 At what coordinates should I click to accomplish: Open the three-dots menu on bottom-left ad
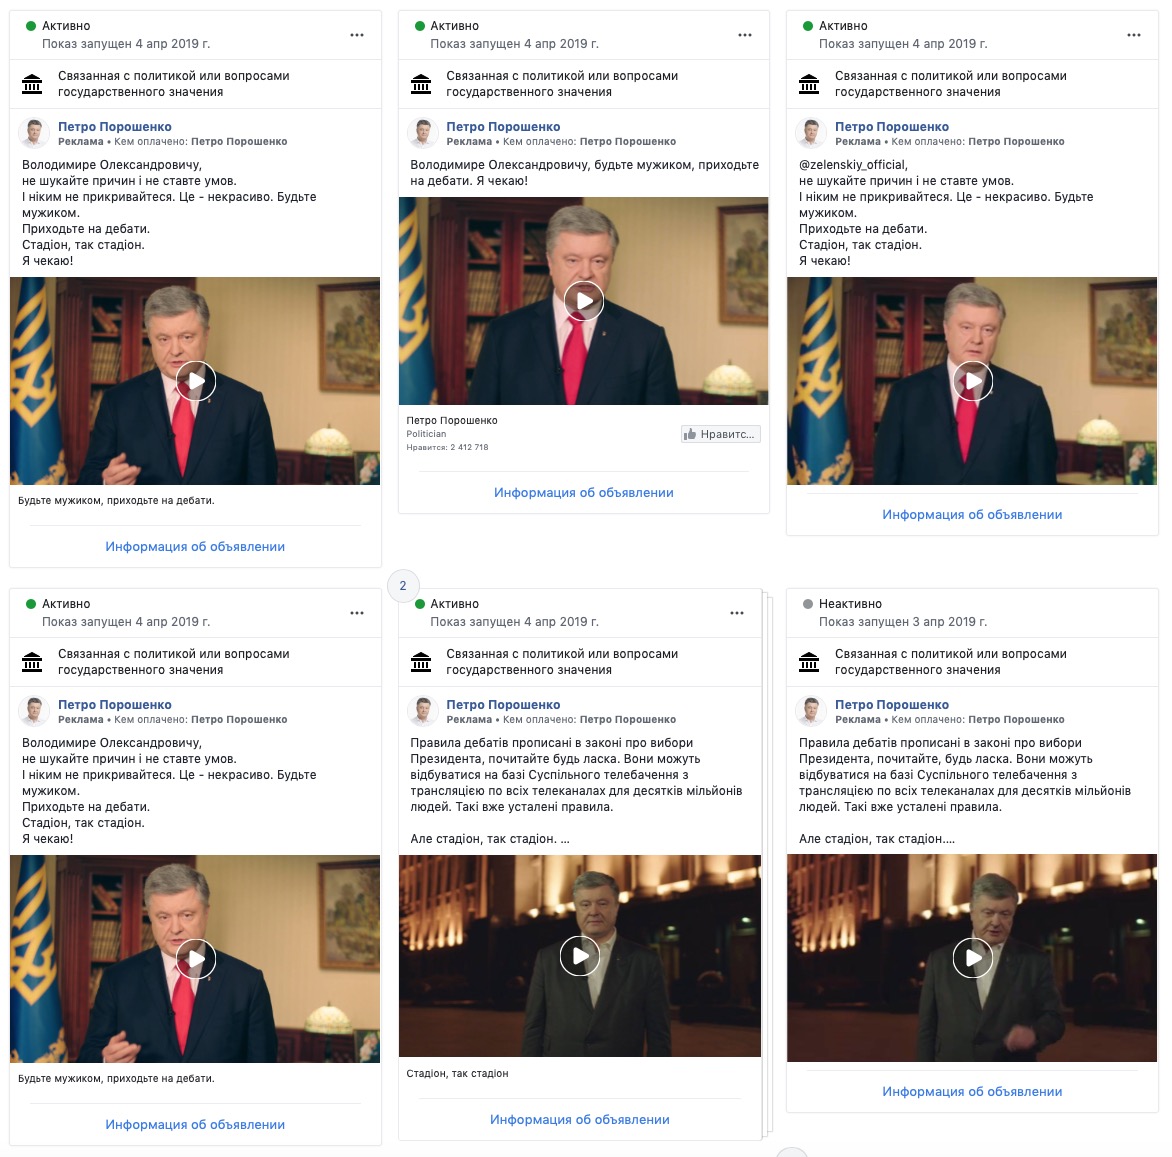click(x=357, y=613)
